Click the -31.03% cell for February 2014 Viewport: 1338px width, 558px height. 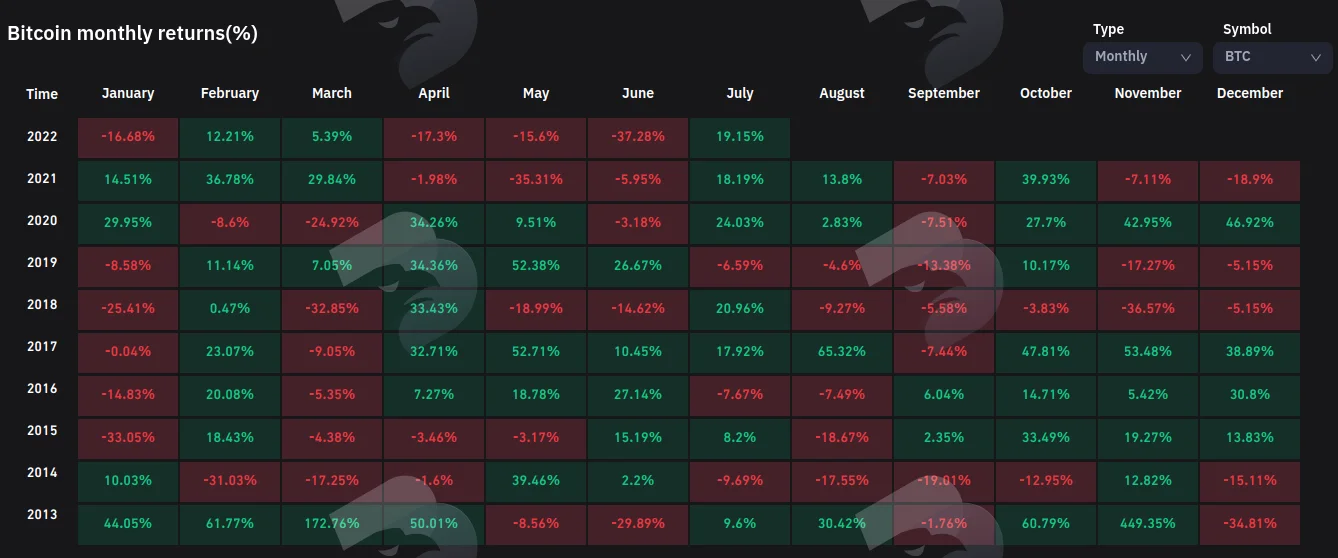point(230,480)
